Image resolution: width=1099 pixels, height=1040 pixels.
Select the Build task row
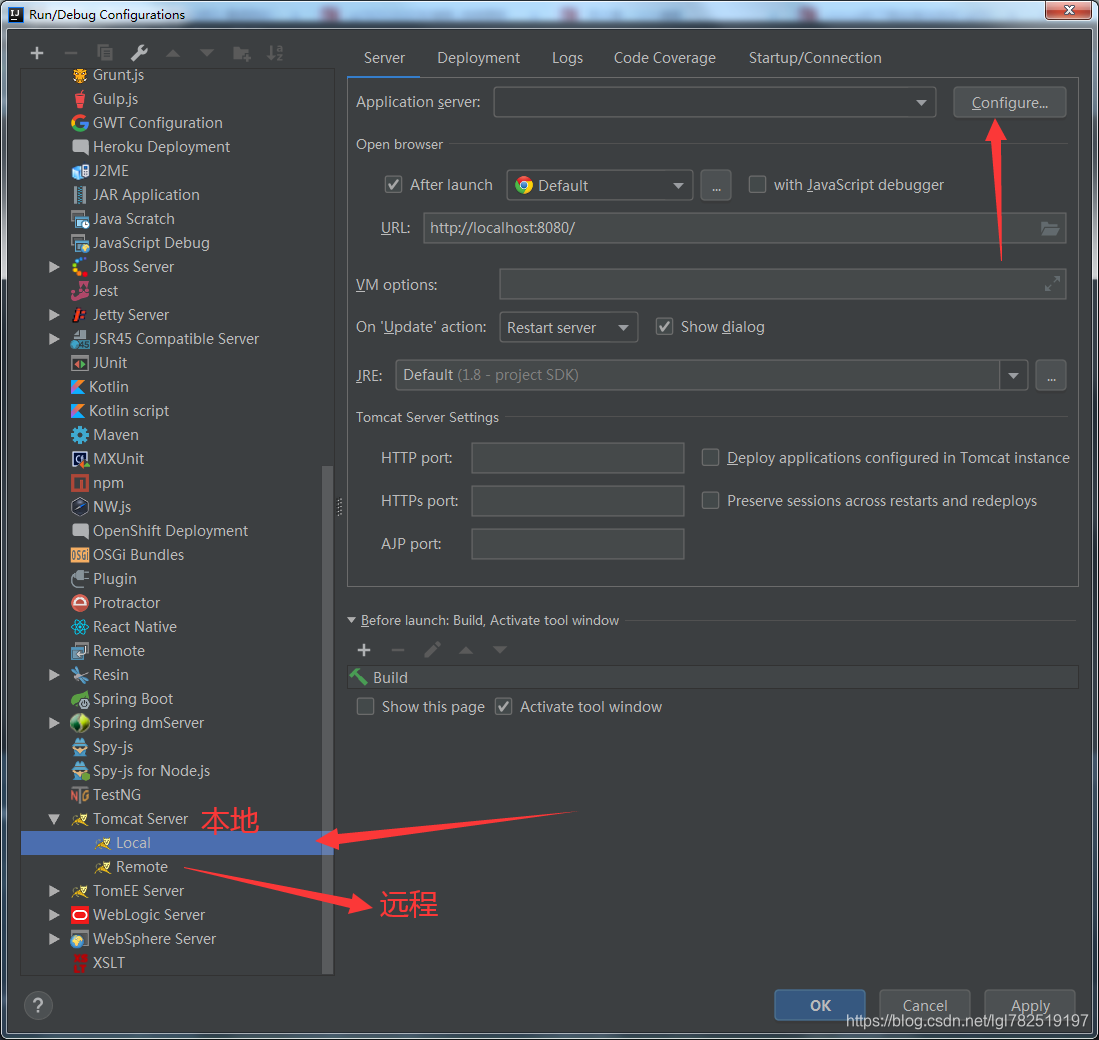click(712, 677)
